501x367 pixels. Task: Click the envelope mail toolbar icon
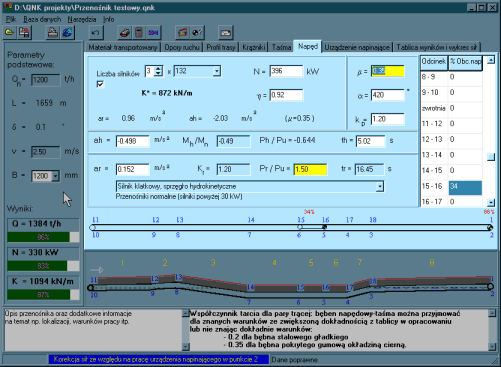tap(226, 33)
